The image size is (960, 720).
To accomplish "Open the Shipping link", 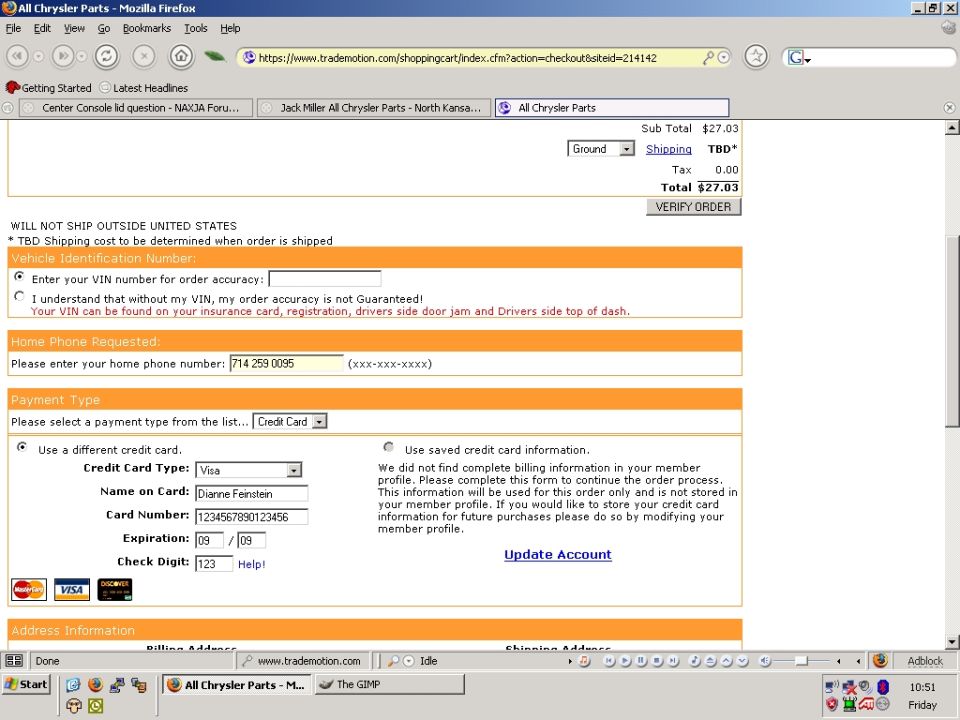I will click(x=669, y=149).
